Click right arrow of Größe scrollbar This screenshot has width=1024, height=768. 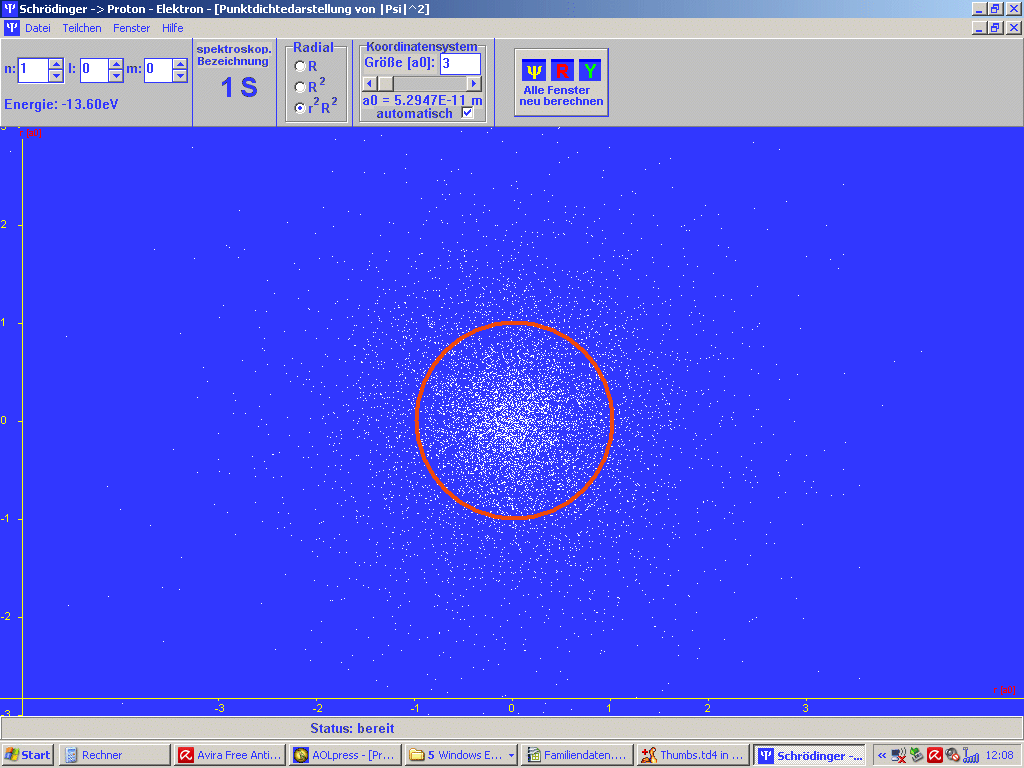point(474,84)
